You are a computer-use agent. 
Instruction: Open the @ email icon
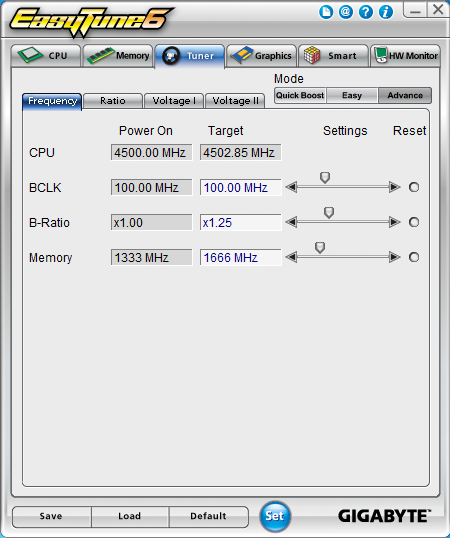[346, 12]
